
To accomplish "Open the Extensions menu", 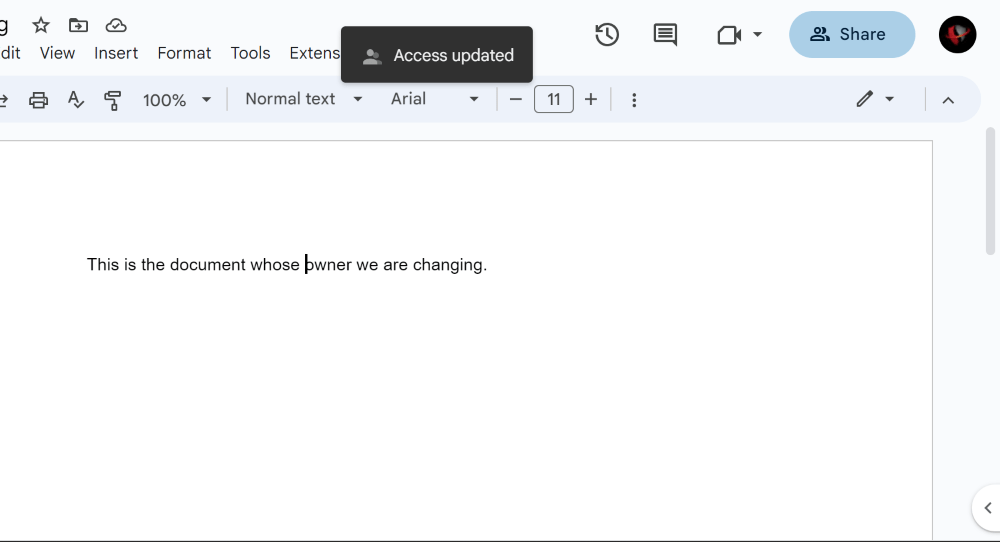I will (315, 53).
